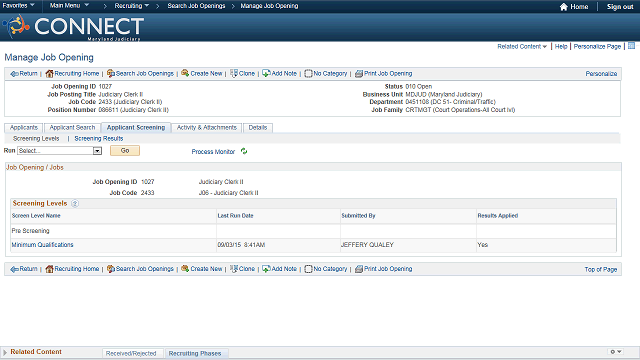640x360 pixels.
Task: Click the Personalize link in top toolbar
Action: pyautogui.click(x=601, y=74)
